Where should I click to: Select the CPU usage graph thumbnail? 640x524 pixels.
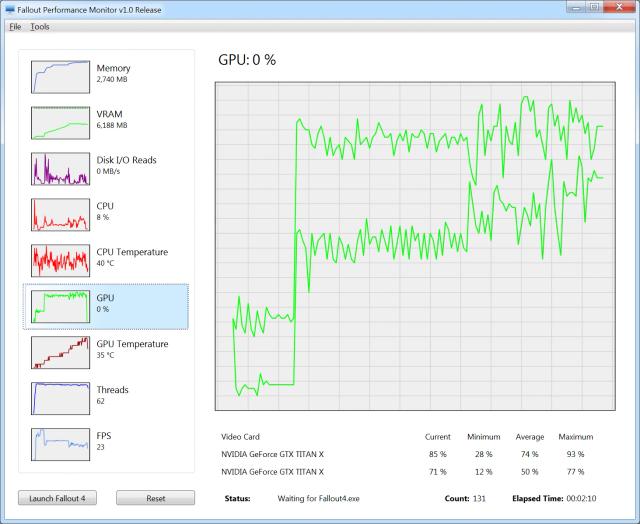(x=60, y=215)
